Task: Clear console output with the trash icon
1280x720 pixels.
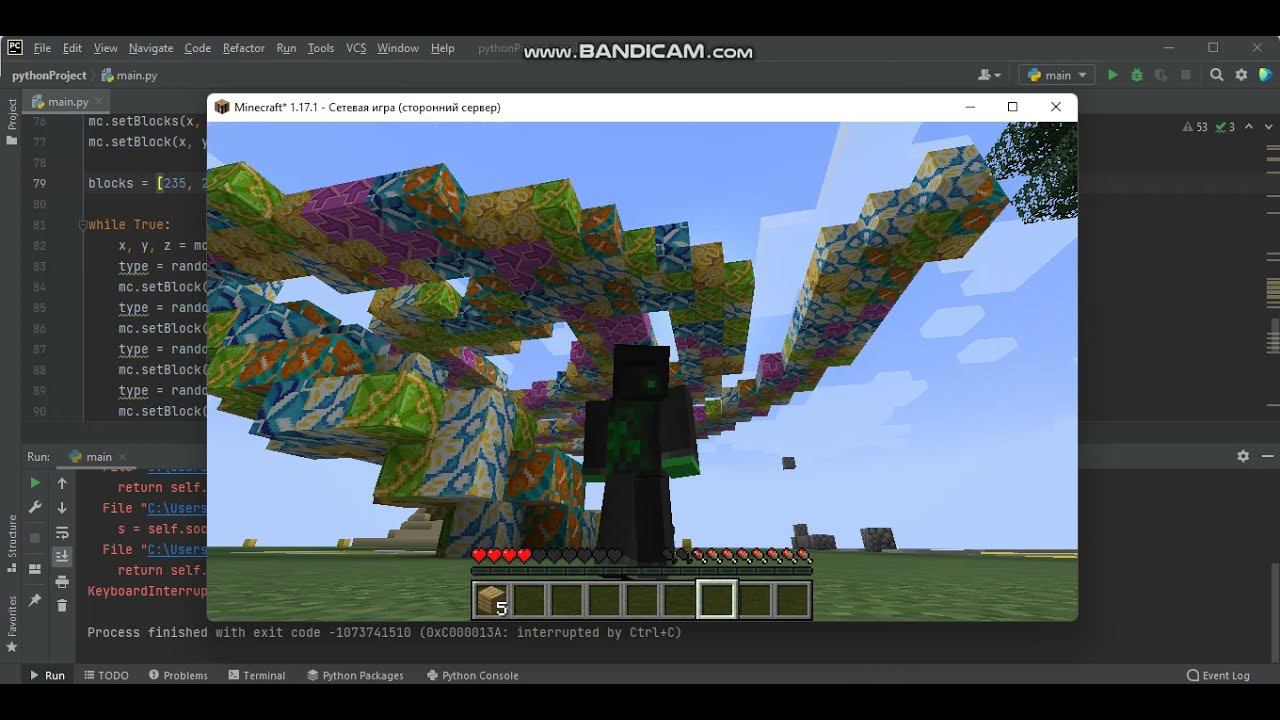Action: (x=62, y=605)
